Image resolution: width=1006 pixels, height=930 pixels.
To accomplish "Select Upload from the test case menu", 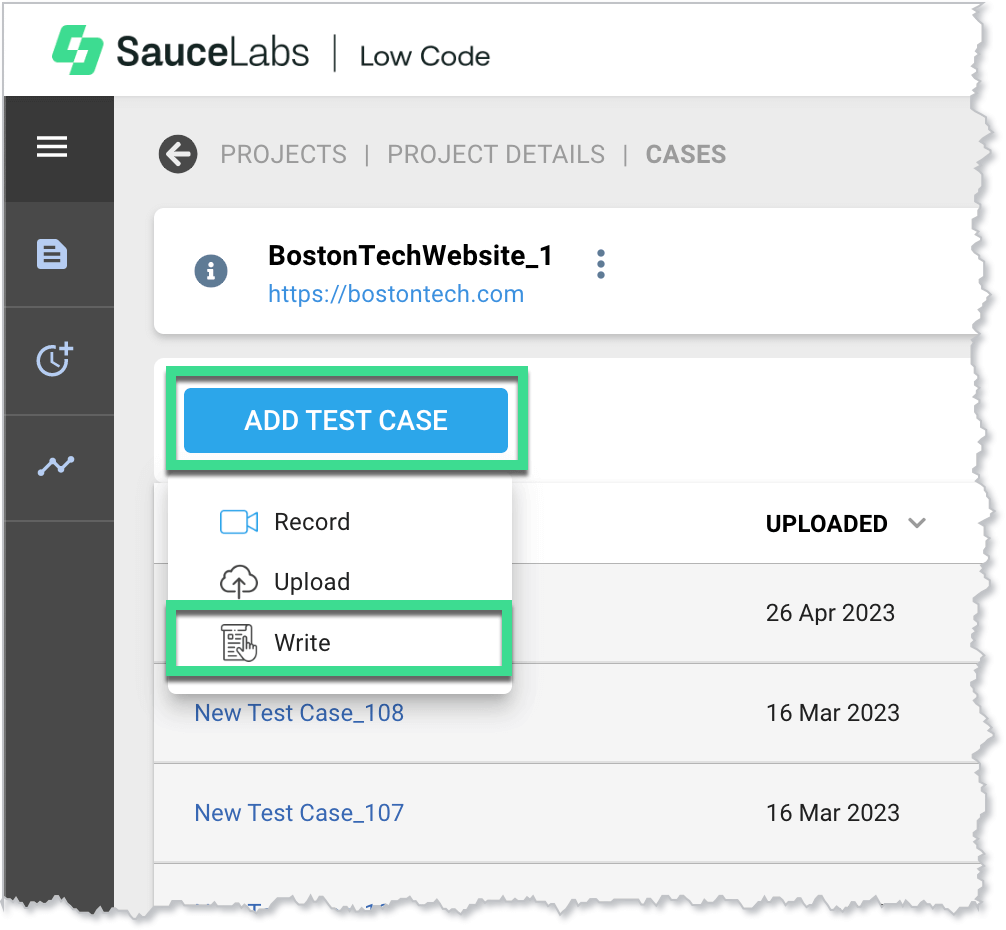I will [311, 582].
